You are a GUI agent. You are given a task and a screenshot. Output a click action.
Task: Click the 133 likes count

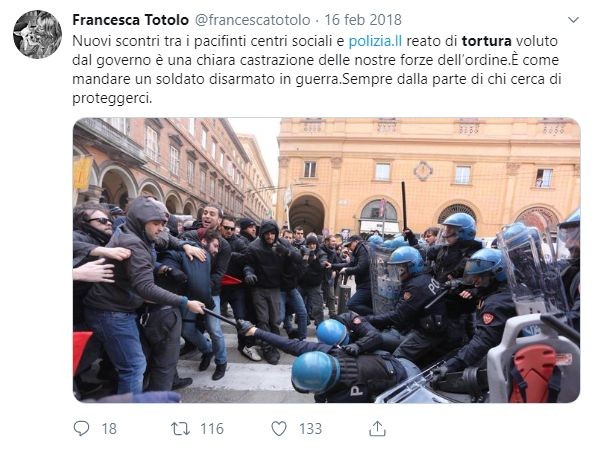tap(310, 429)
